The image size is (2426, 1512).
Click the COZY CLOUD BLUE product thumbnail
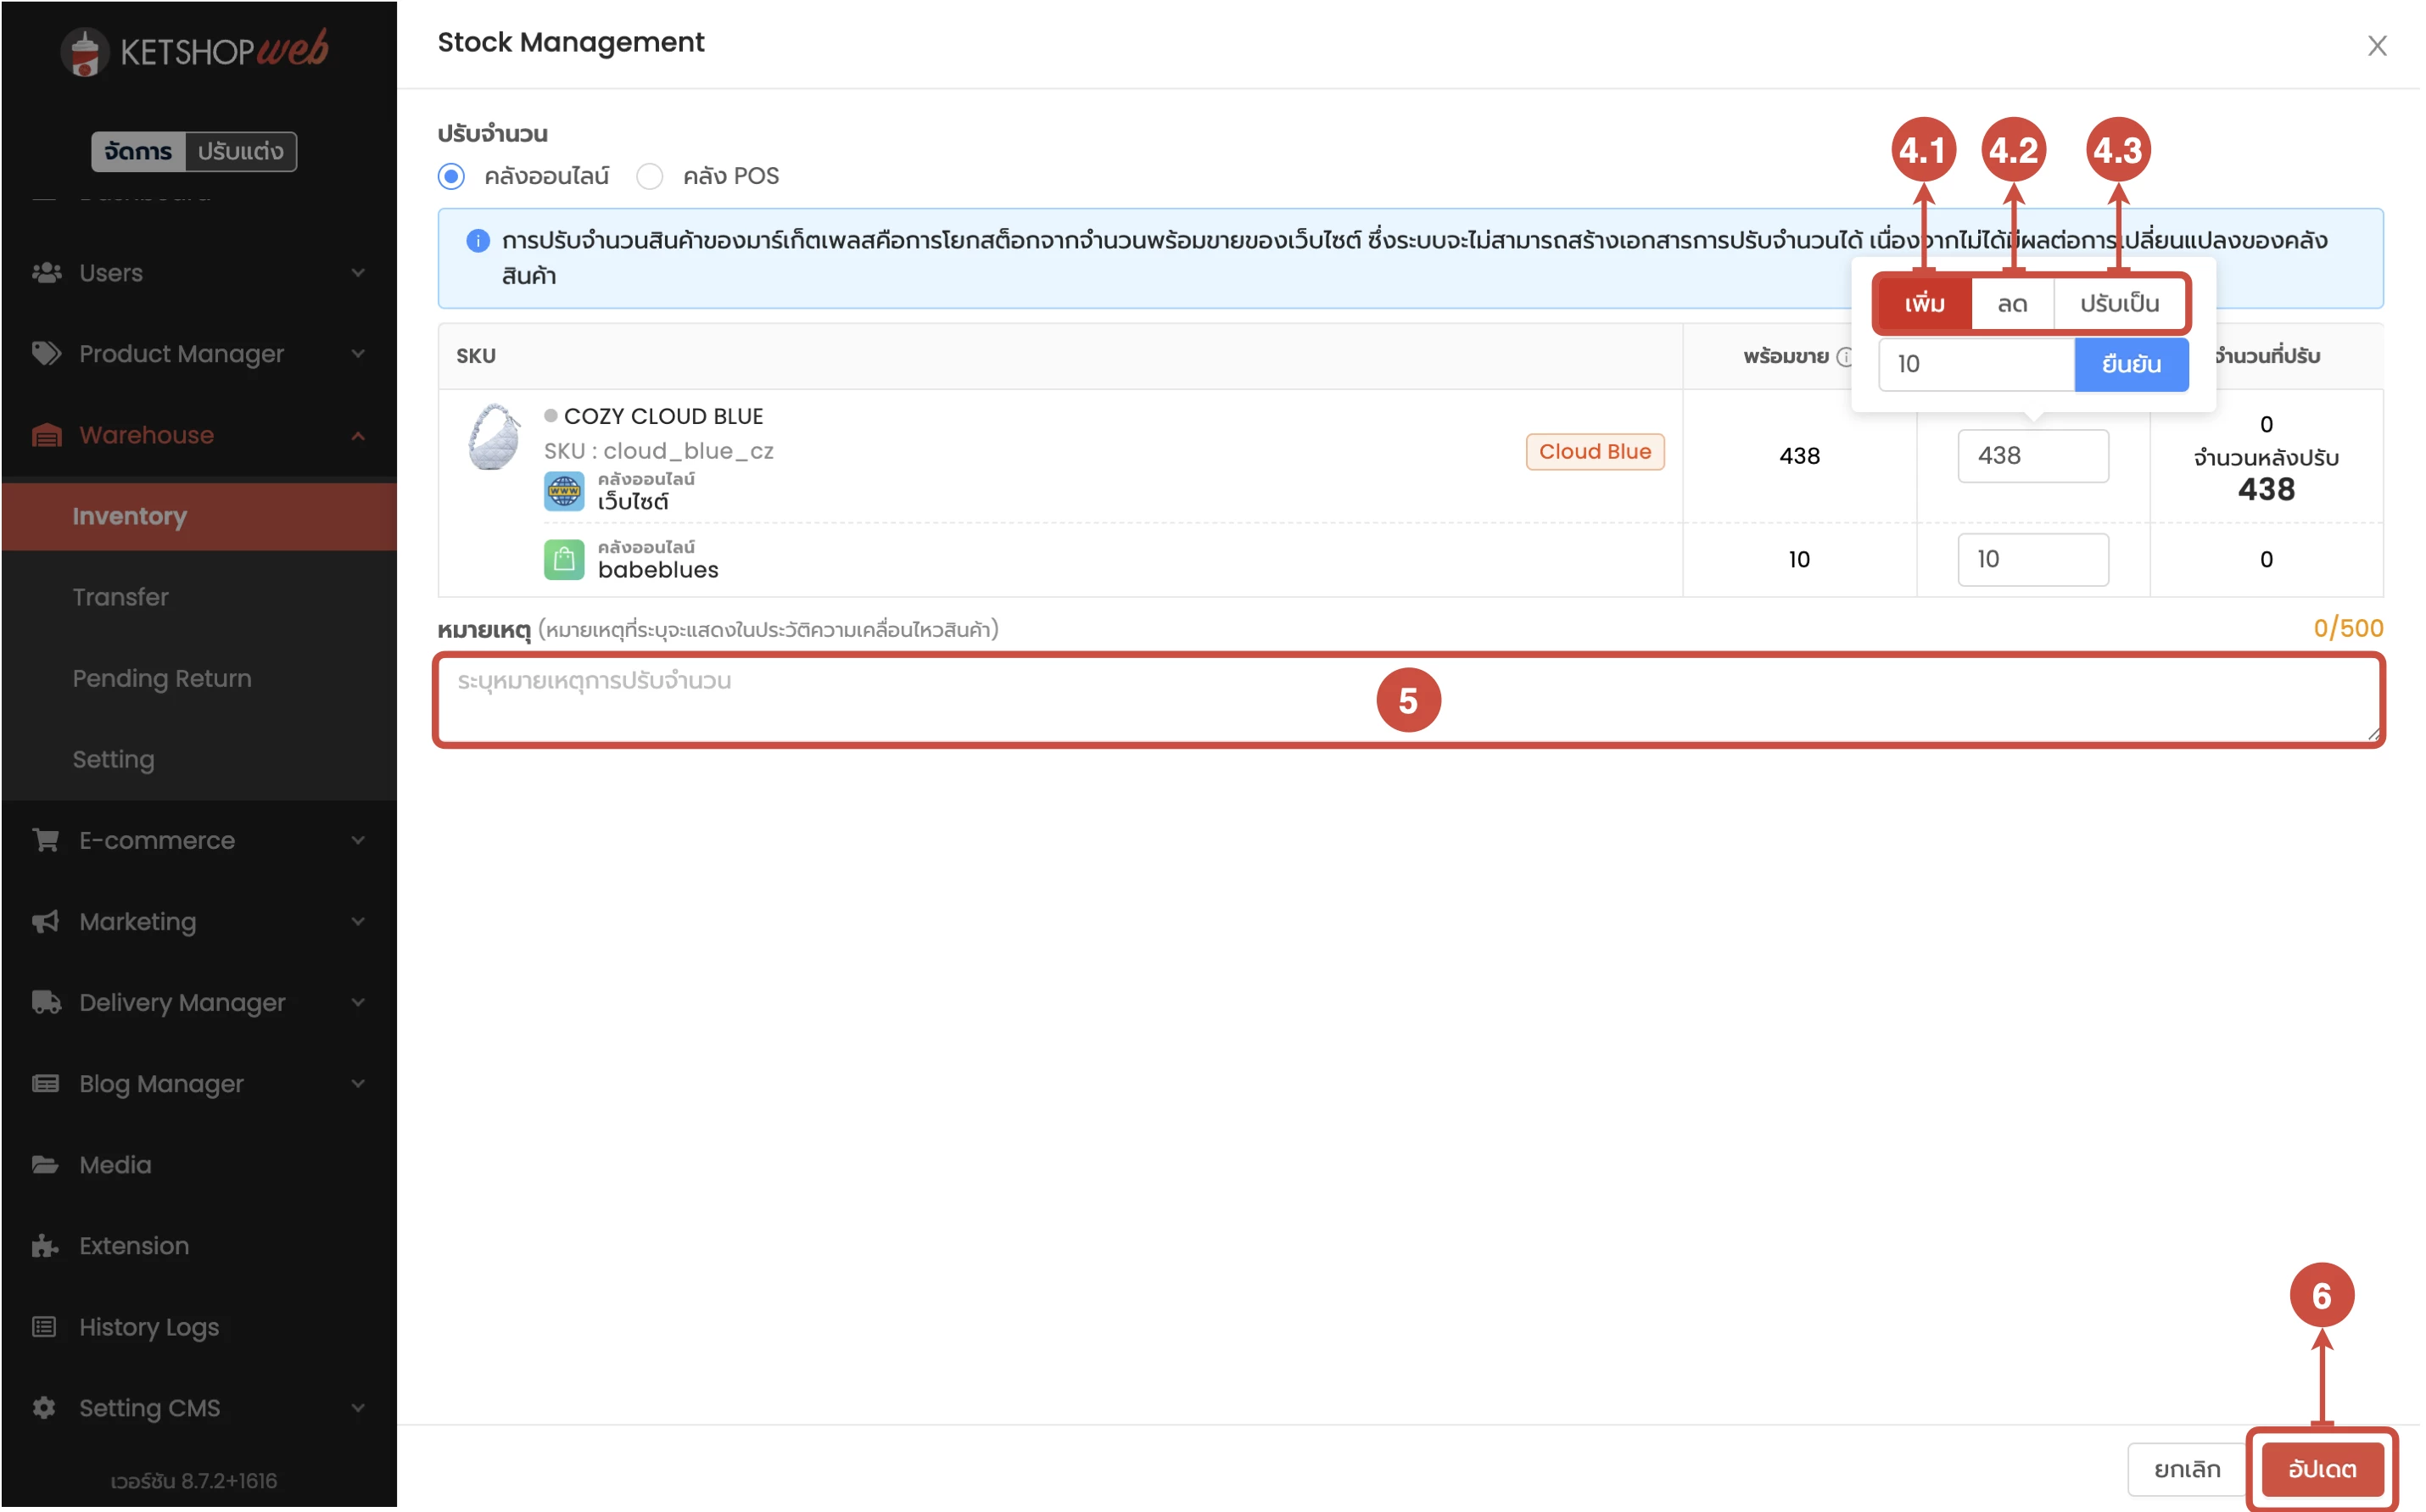[495, 438]
